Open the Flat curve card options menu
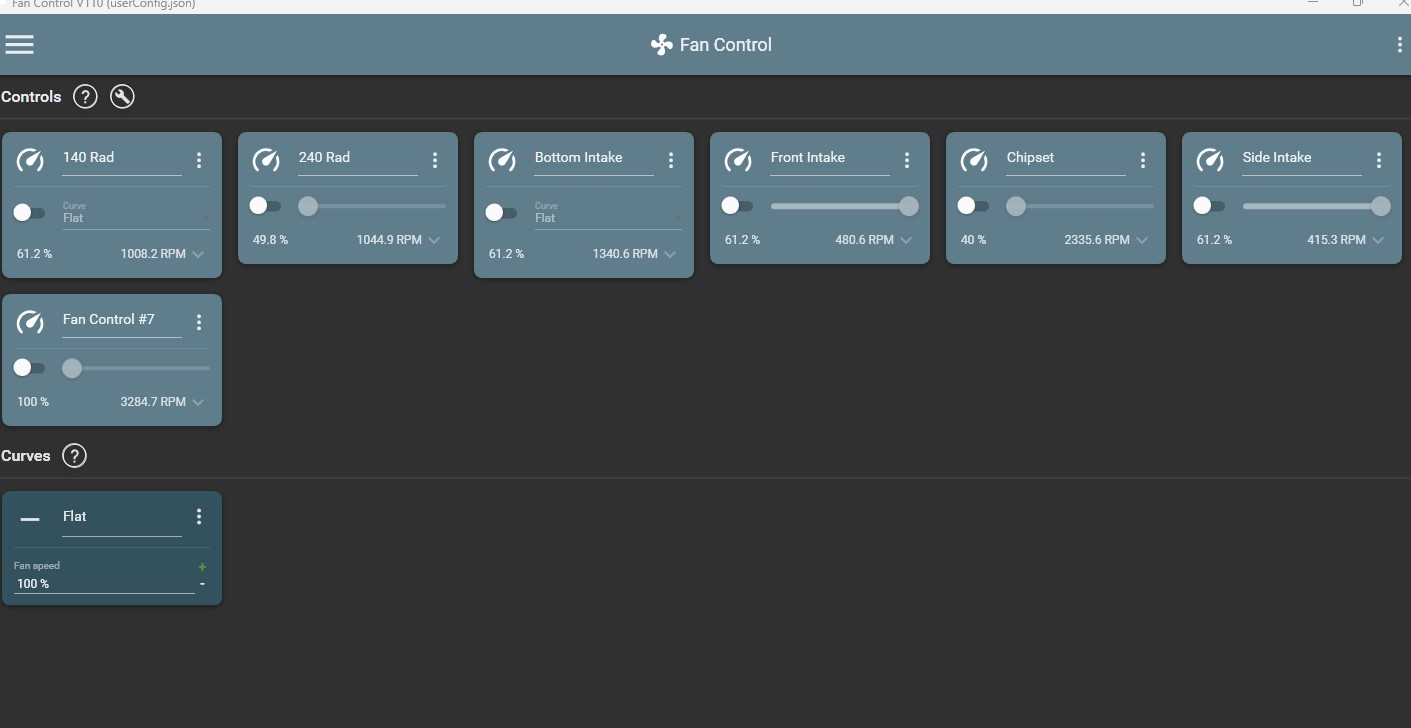1411x728 pixels. [199, 516]
